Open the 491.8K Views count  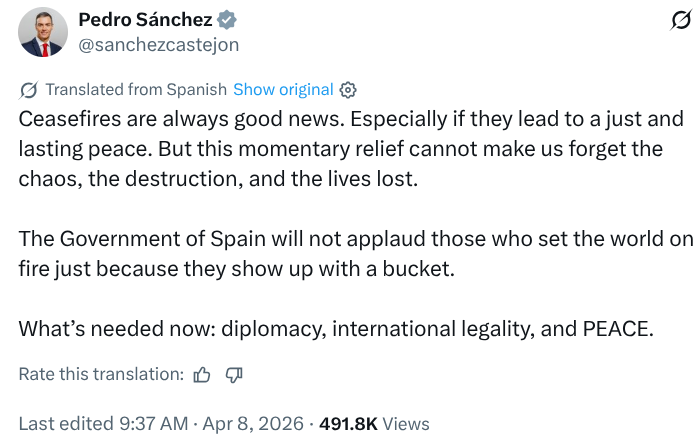(348, 424)
